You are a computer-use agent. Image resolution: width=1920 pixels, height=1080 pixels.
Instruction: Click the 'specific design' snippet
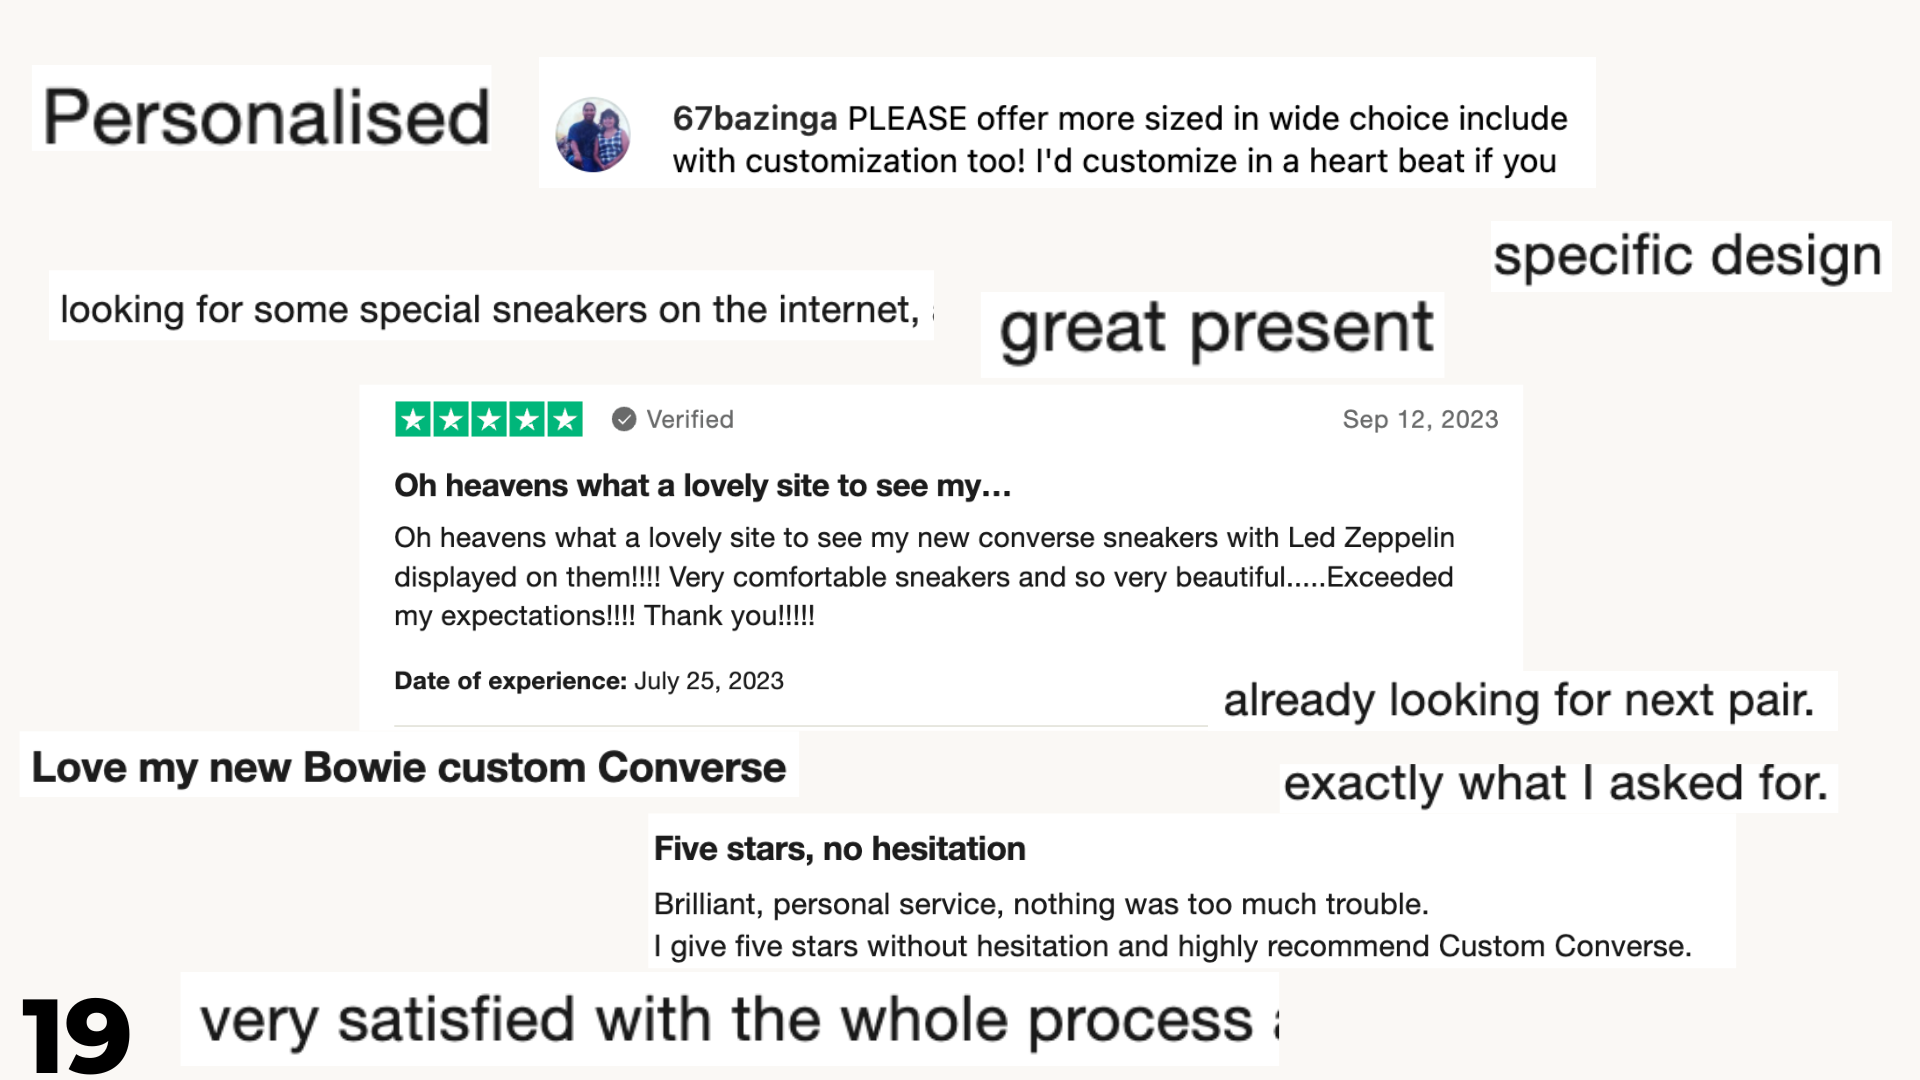point(1688,256)
